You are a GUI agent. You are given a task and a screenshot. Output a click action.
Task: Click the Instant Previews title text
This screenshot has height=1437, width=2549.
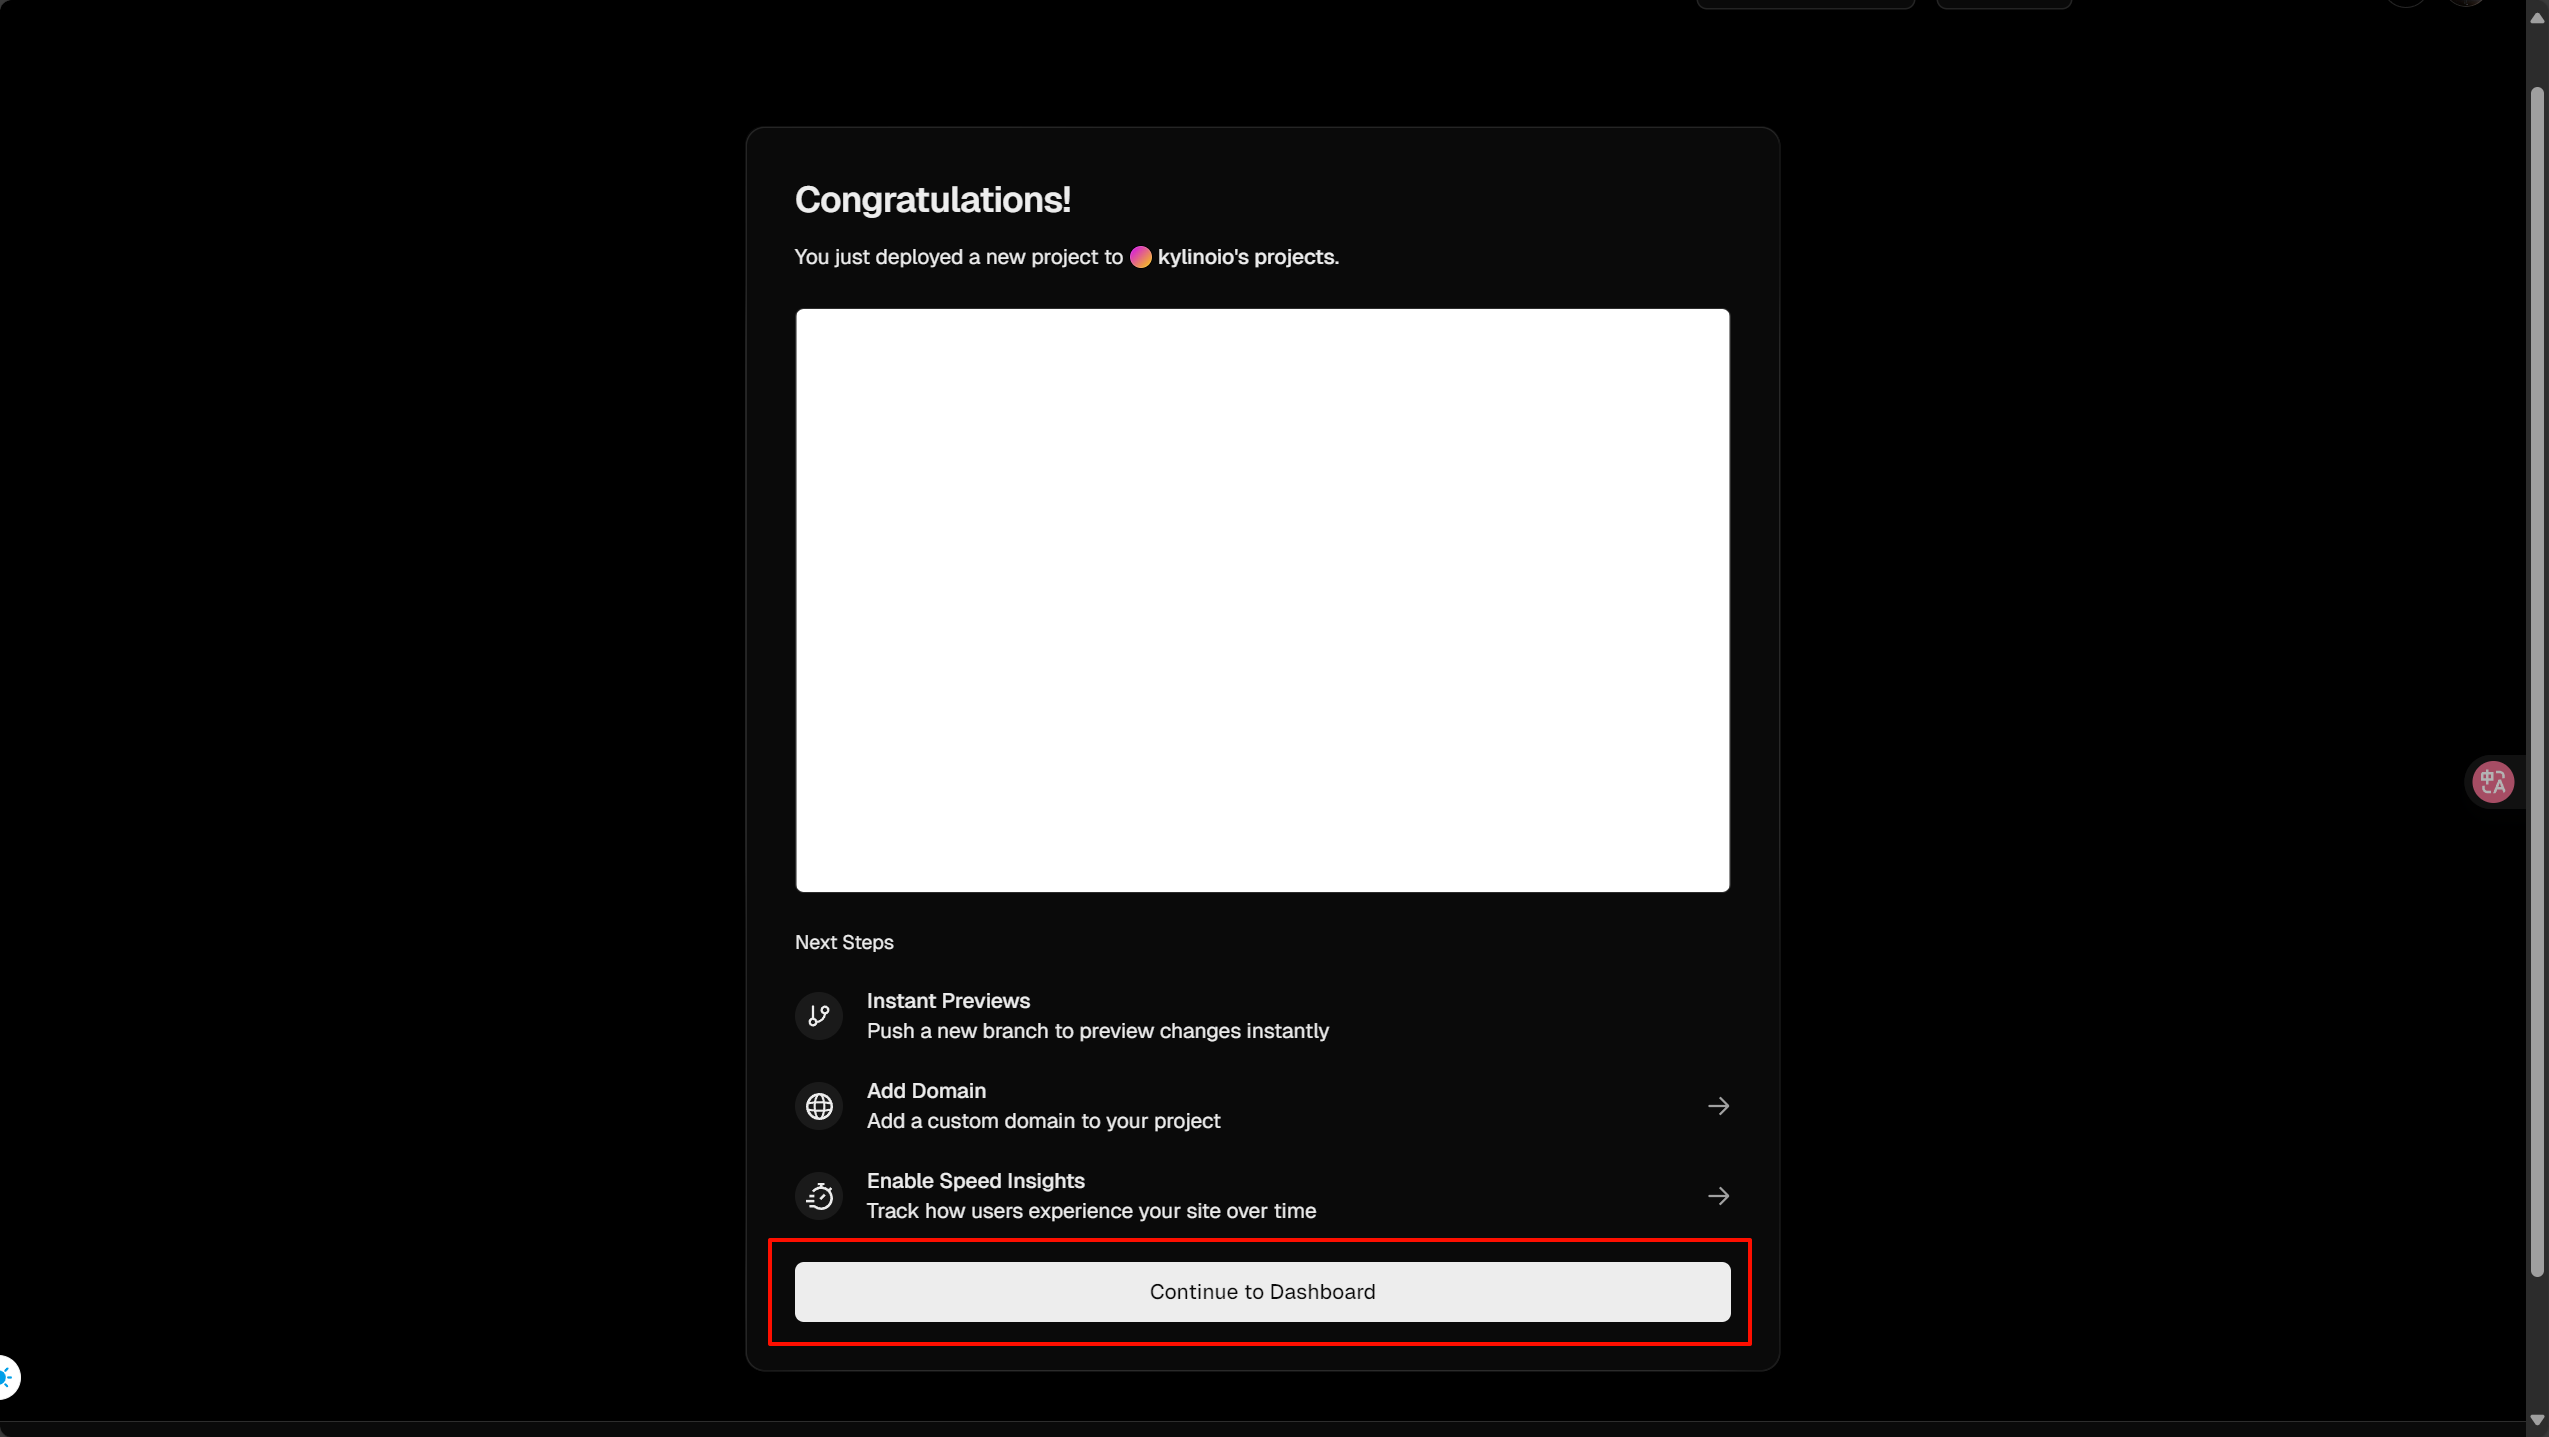948,1001
